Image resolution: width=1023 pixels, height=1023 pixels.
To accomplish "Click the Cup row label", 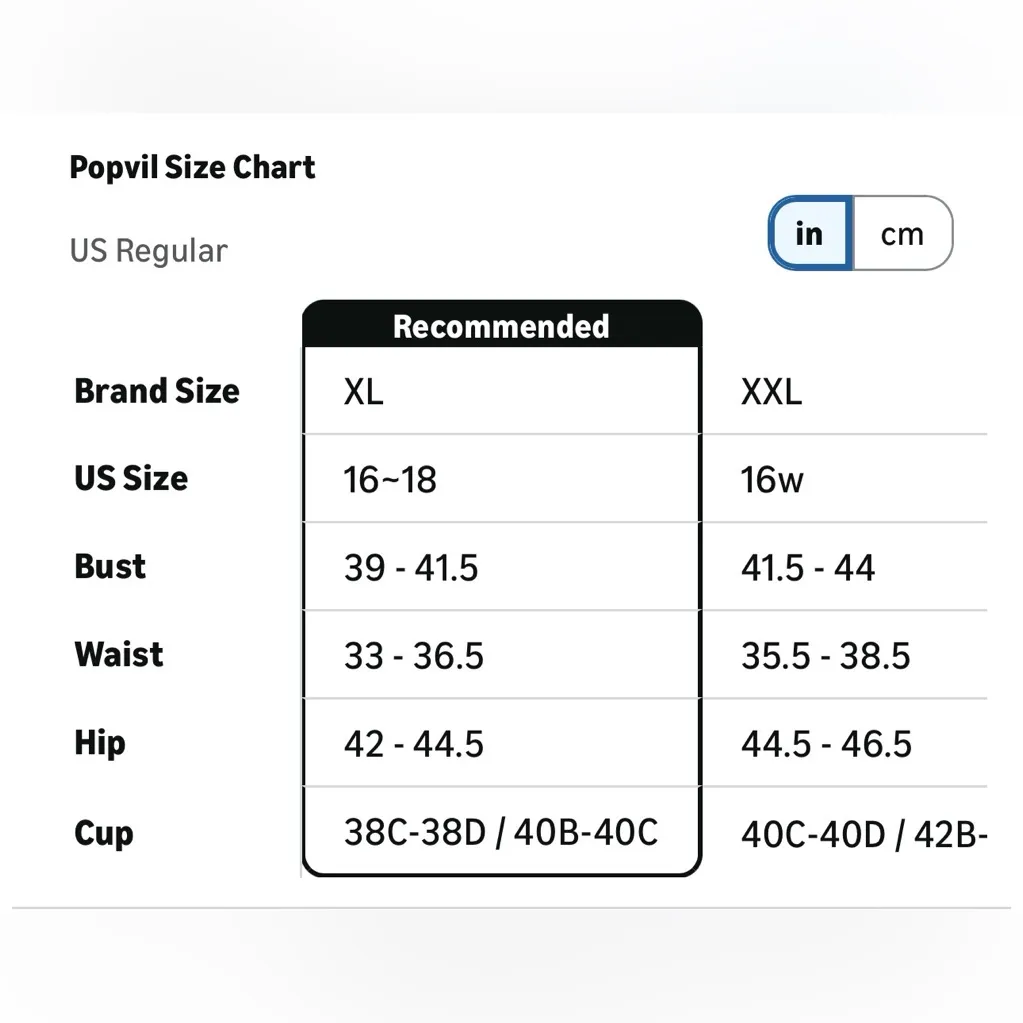I will pos(103,833).
